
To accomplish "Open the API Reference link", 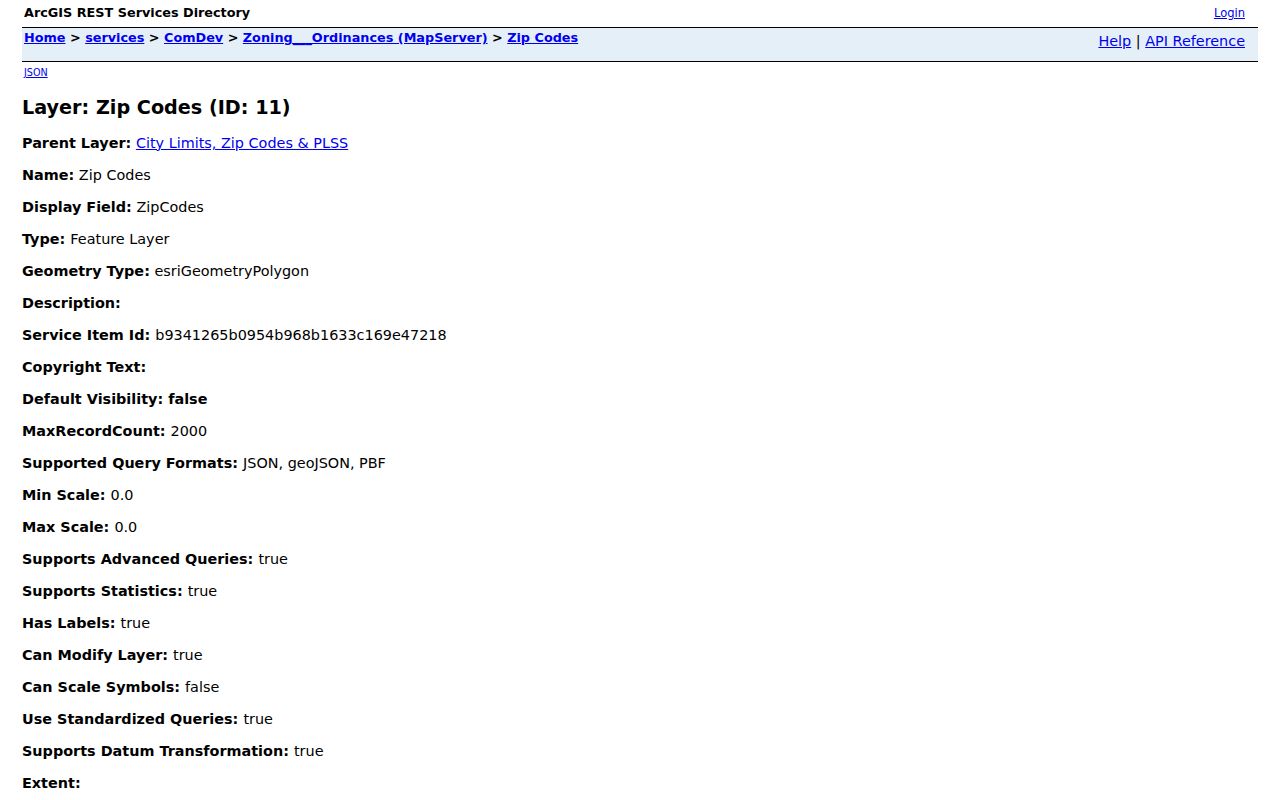I will click(x=1195, y=41).
